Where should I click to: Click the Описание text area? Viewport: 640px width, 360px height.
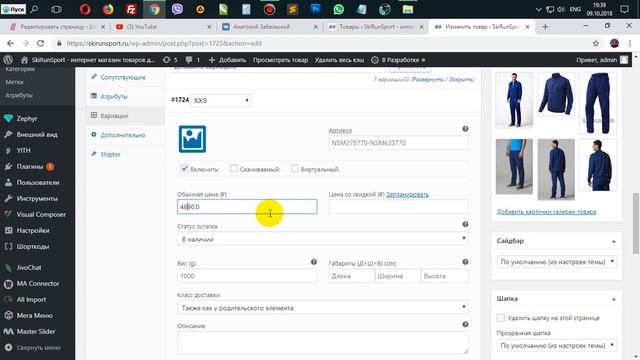[x=323, y=342]
